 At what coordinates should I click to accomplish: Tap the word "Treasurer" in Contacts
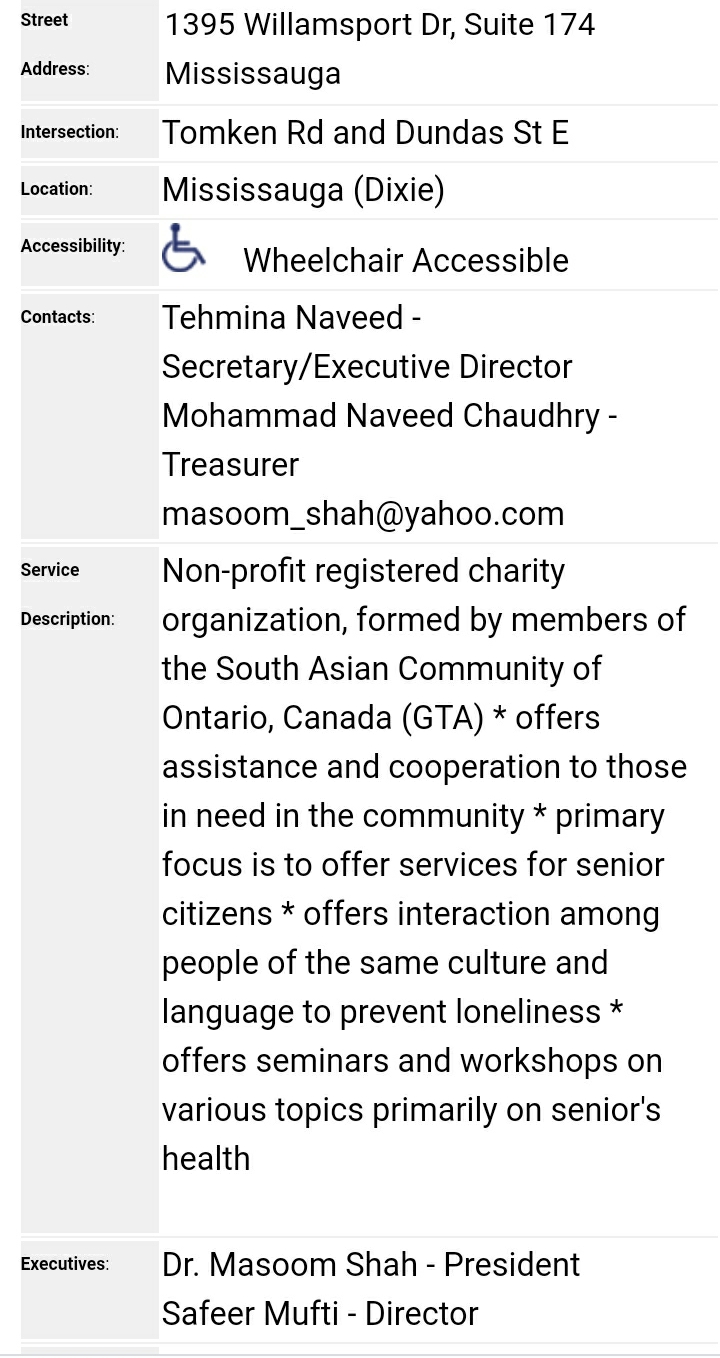coord(230,465)
